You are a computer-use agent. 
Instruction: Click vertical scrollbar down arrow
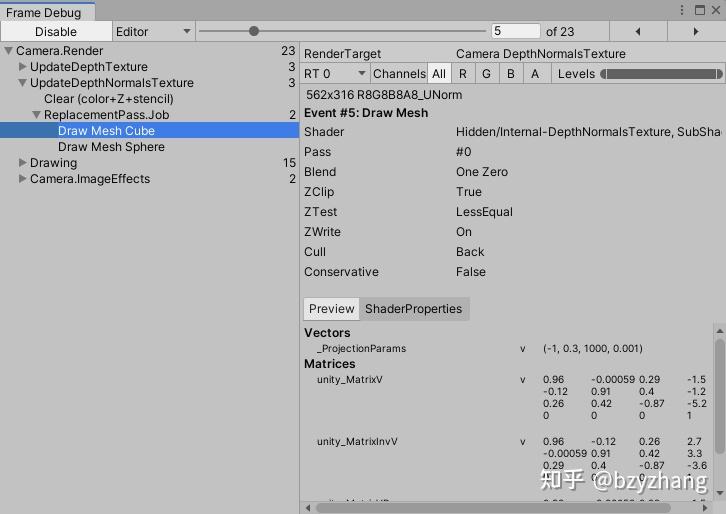[x=720, y=493]
